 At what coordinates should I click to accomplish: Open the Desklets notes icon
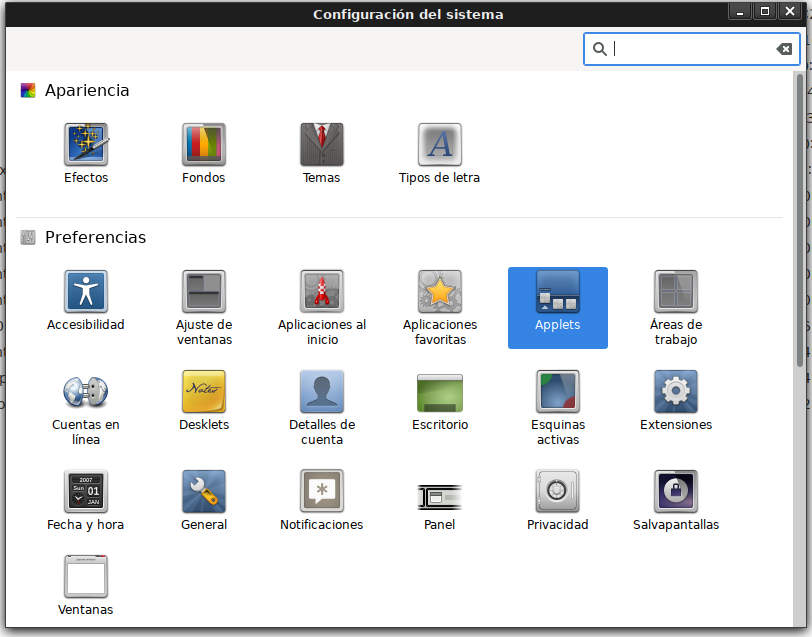click(204, 392)
